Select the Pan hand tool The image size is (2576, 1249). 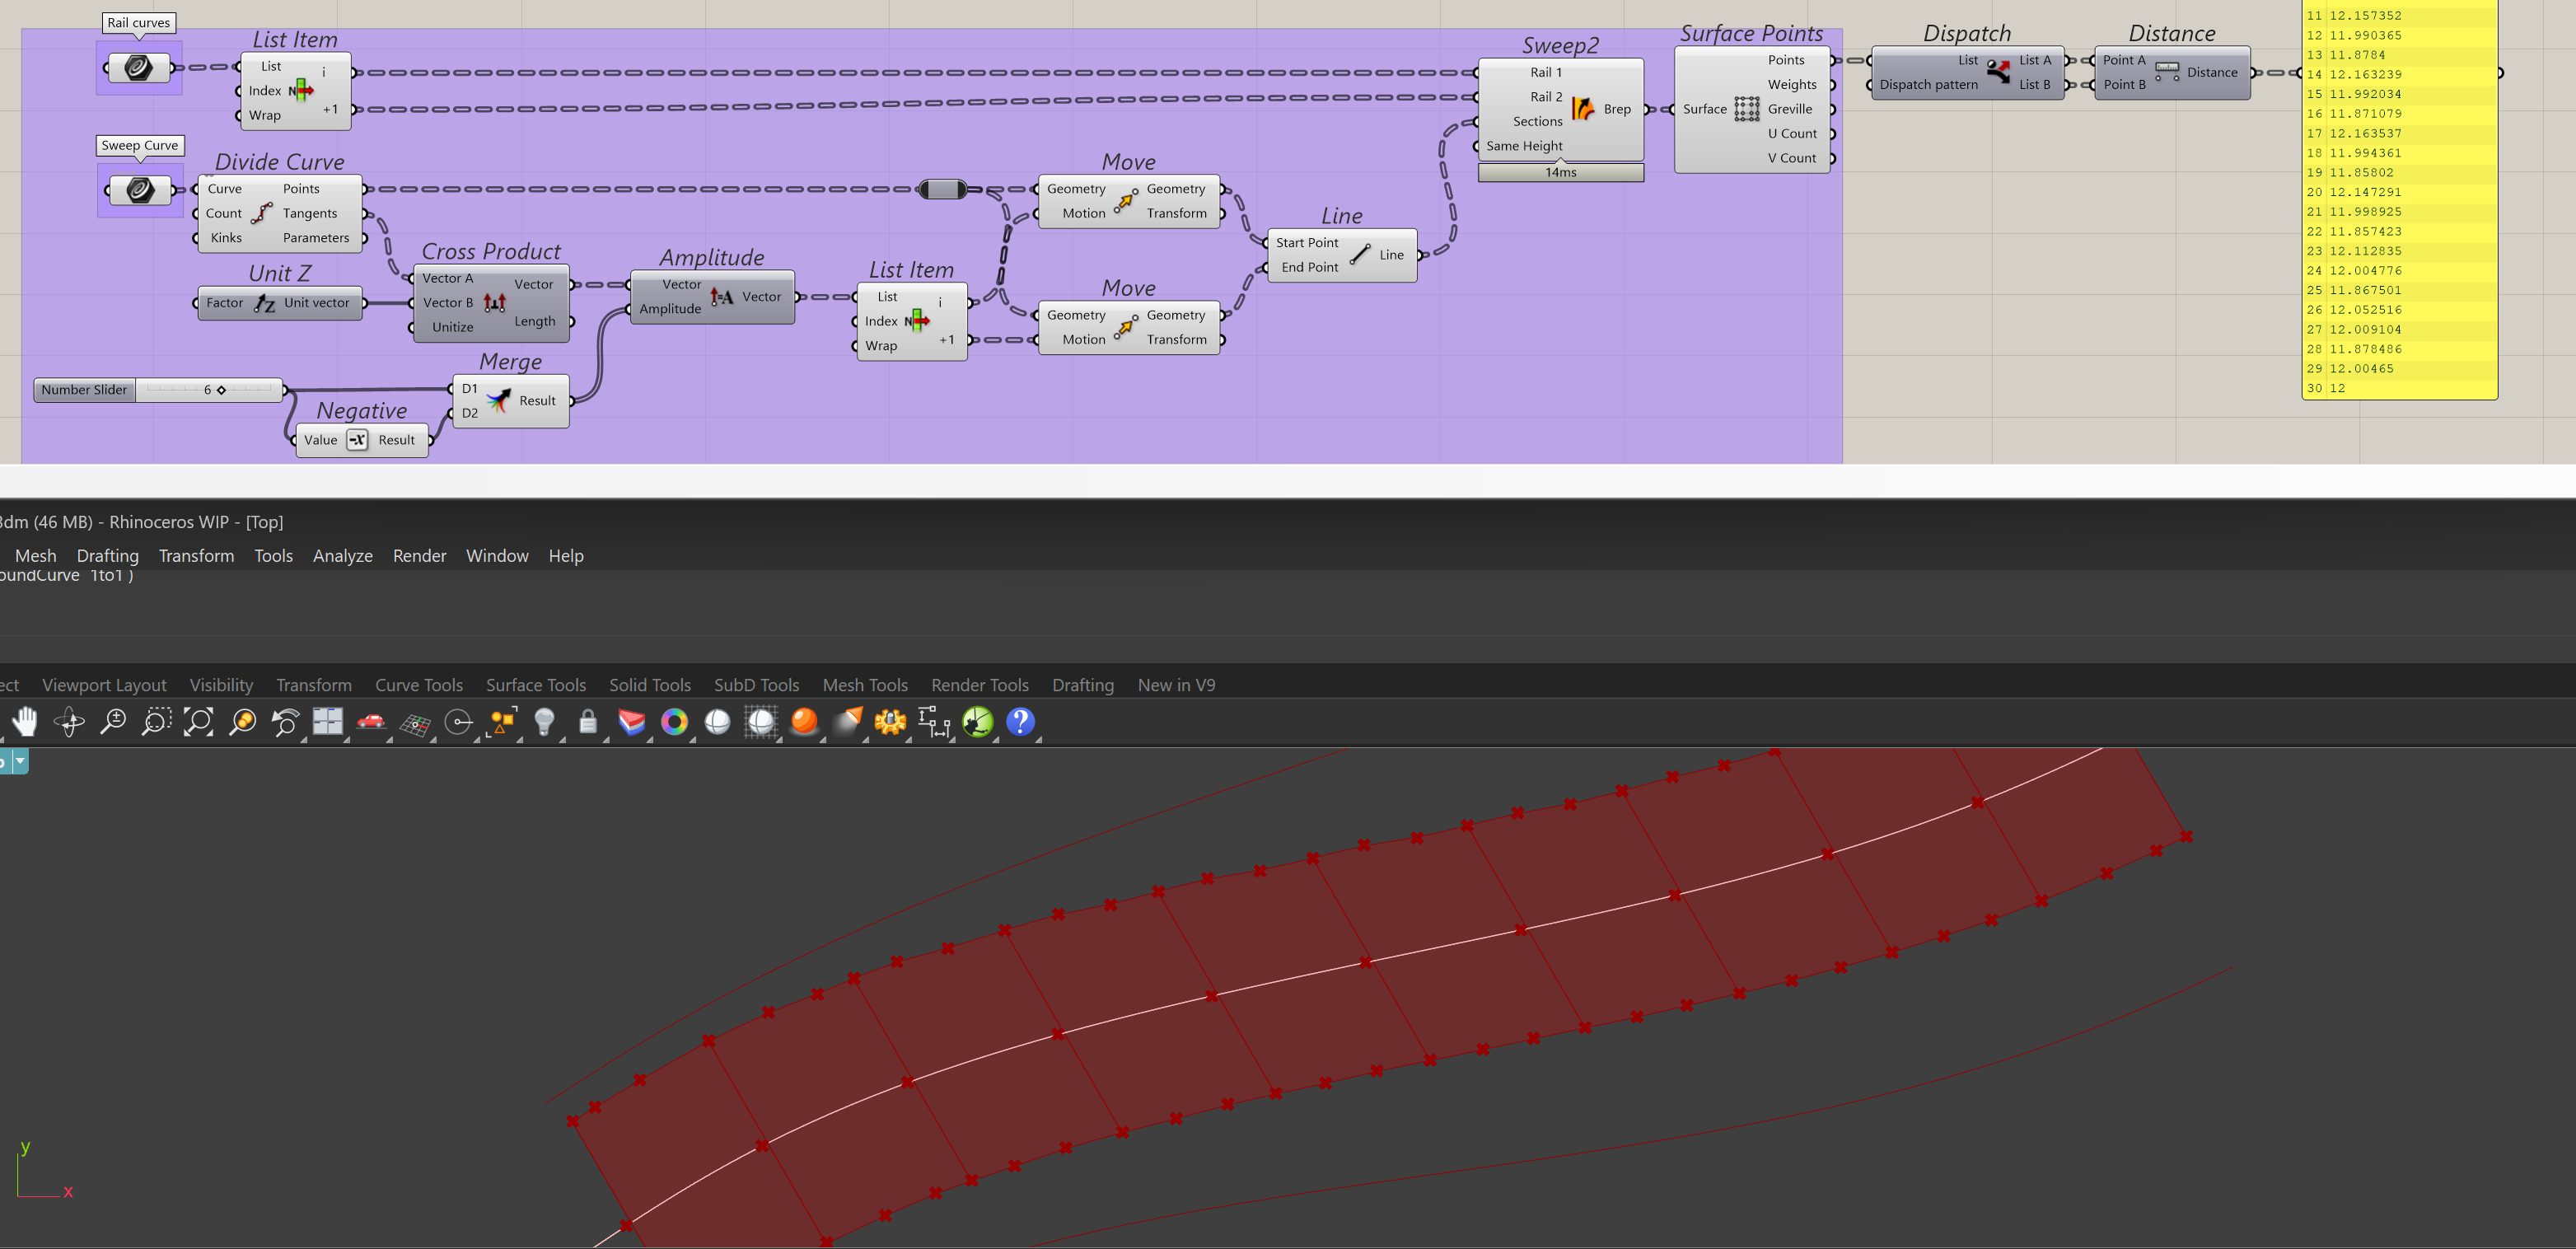point(24,721)
